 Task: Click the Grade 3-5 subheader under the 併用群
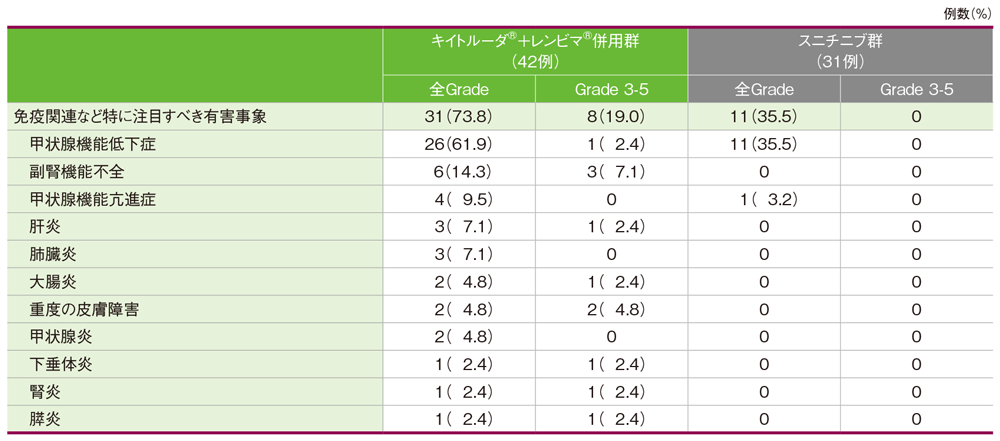[612, 90]
